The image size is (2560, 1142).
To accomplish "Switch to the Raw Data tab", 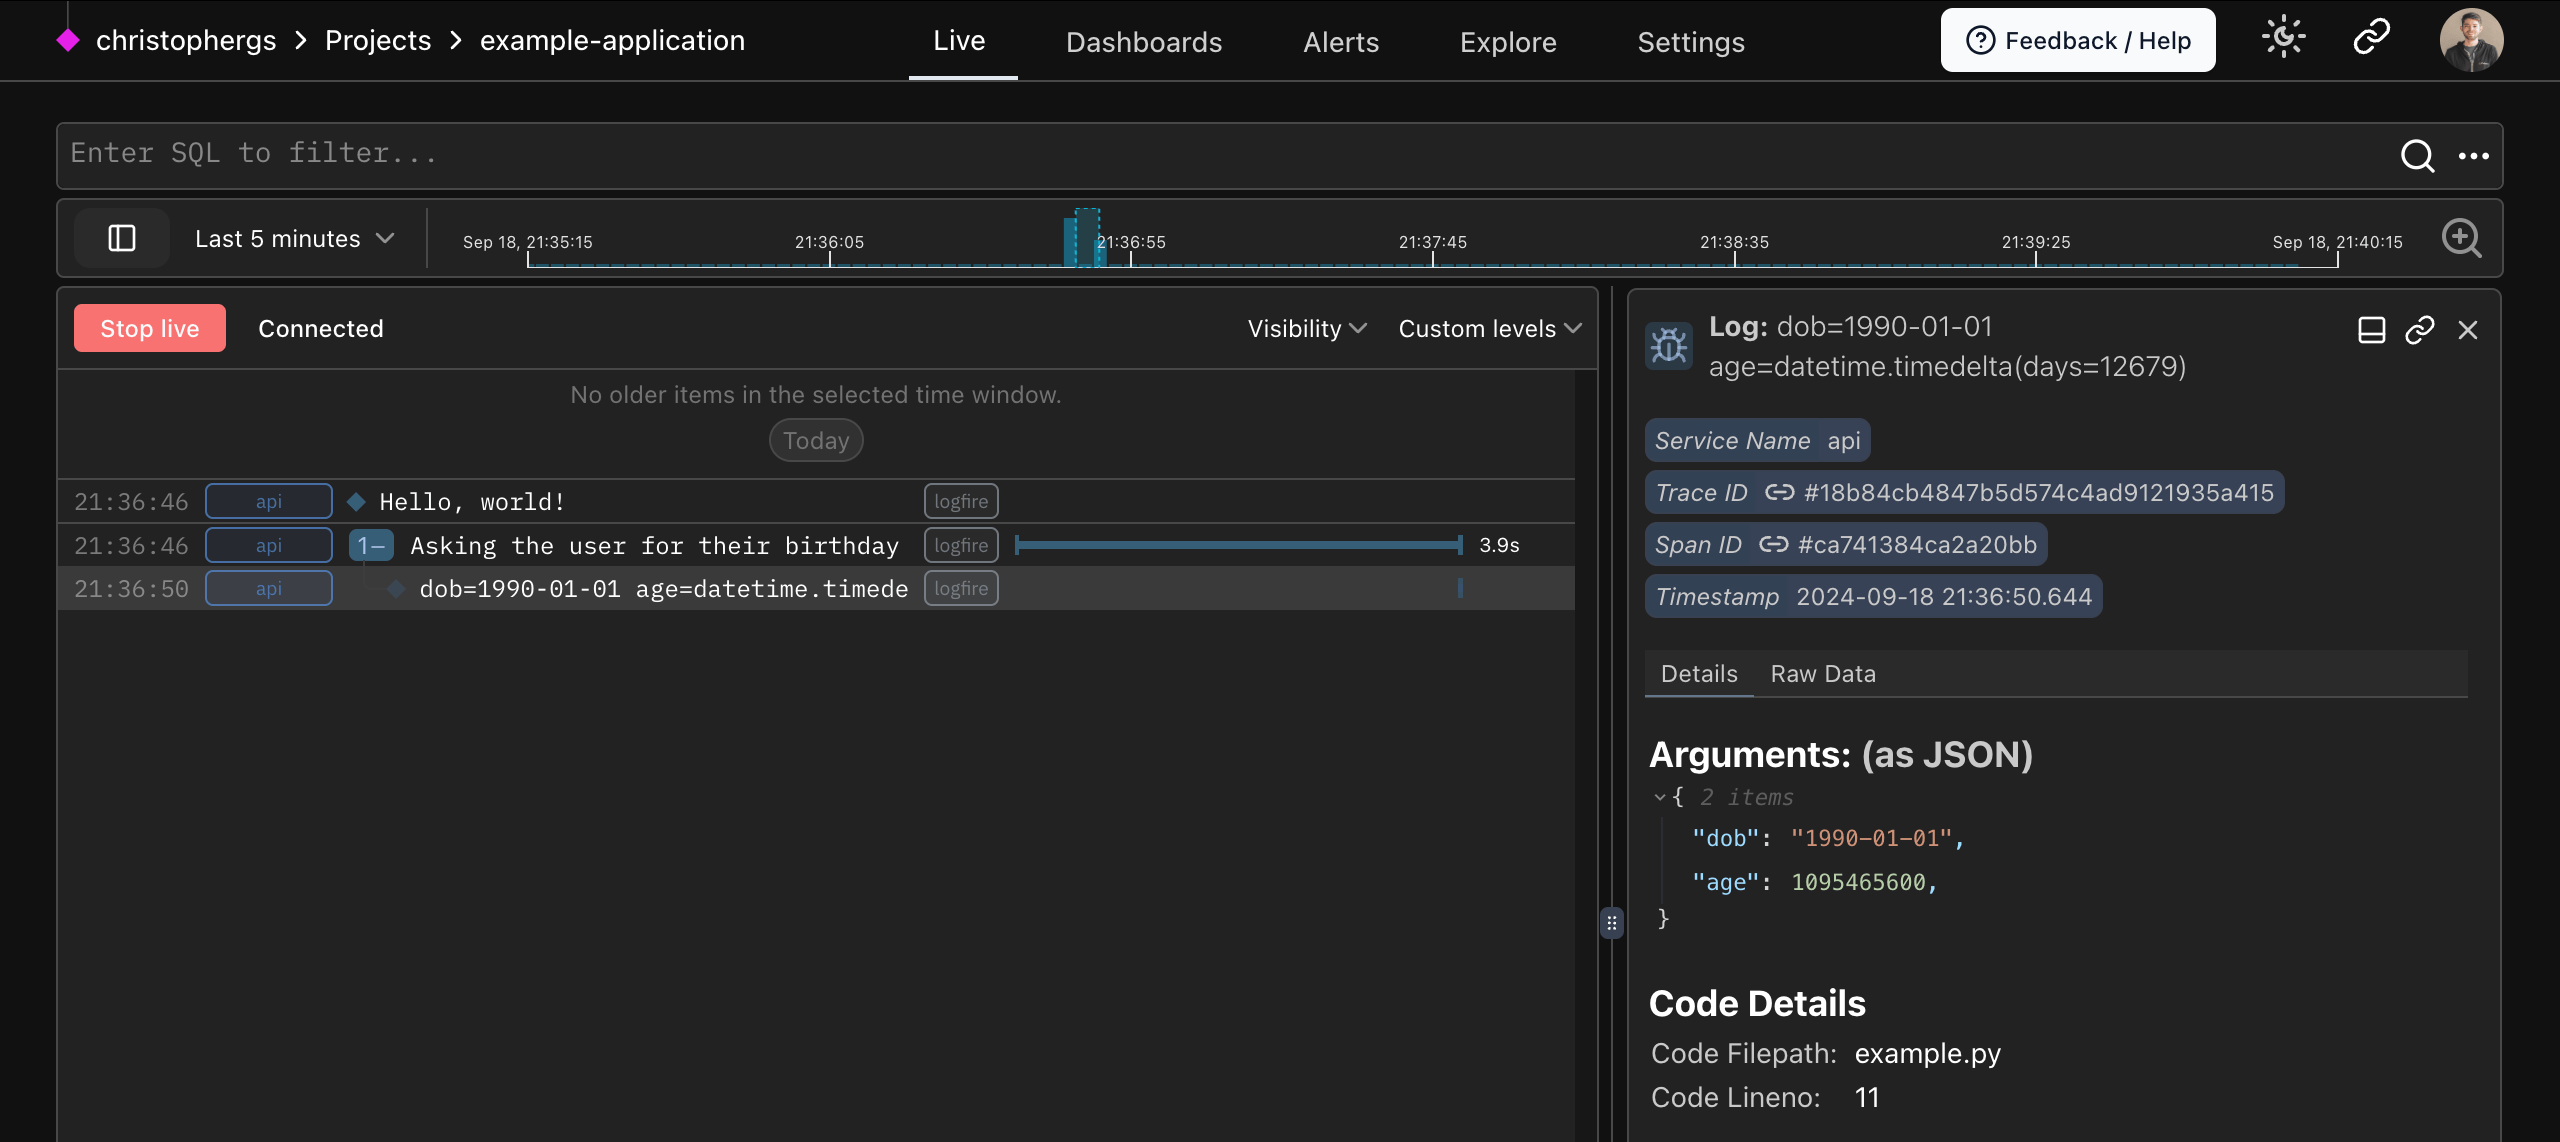I will click(x=1822, y=673).
